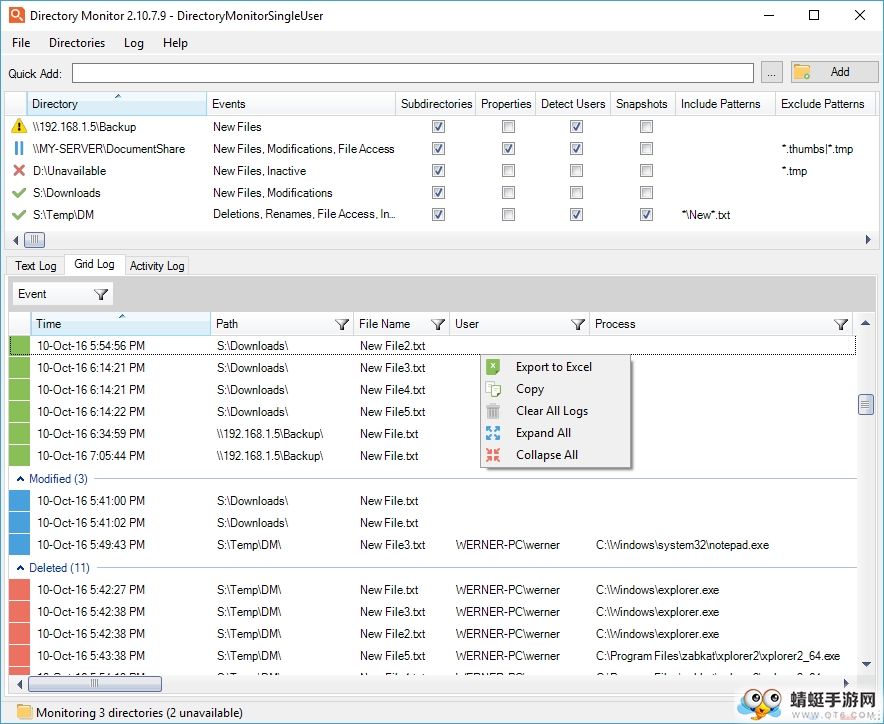Click the Include Patterns column header
The height and width of the screenshot is (724, 884).
[725, 104]
